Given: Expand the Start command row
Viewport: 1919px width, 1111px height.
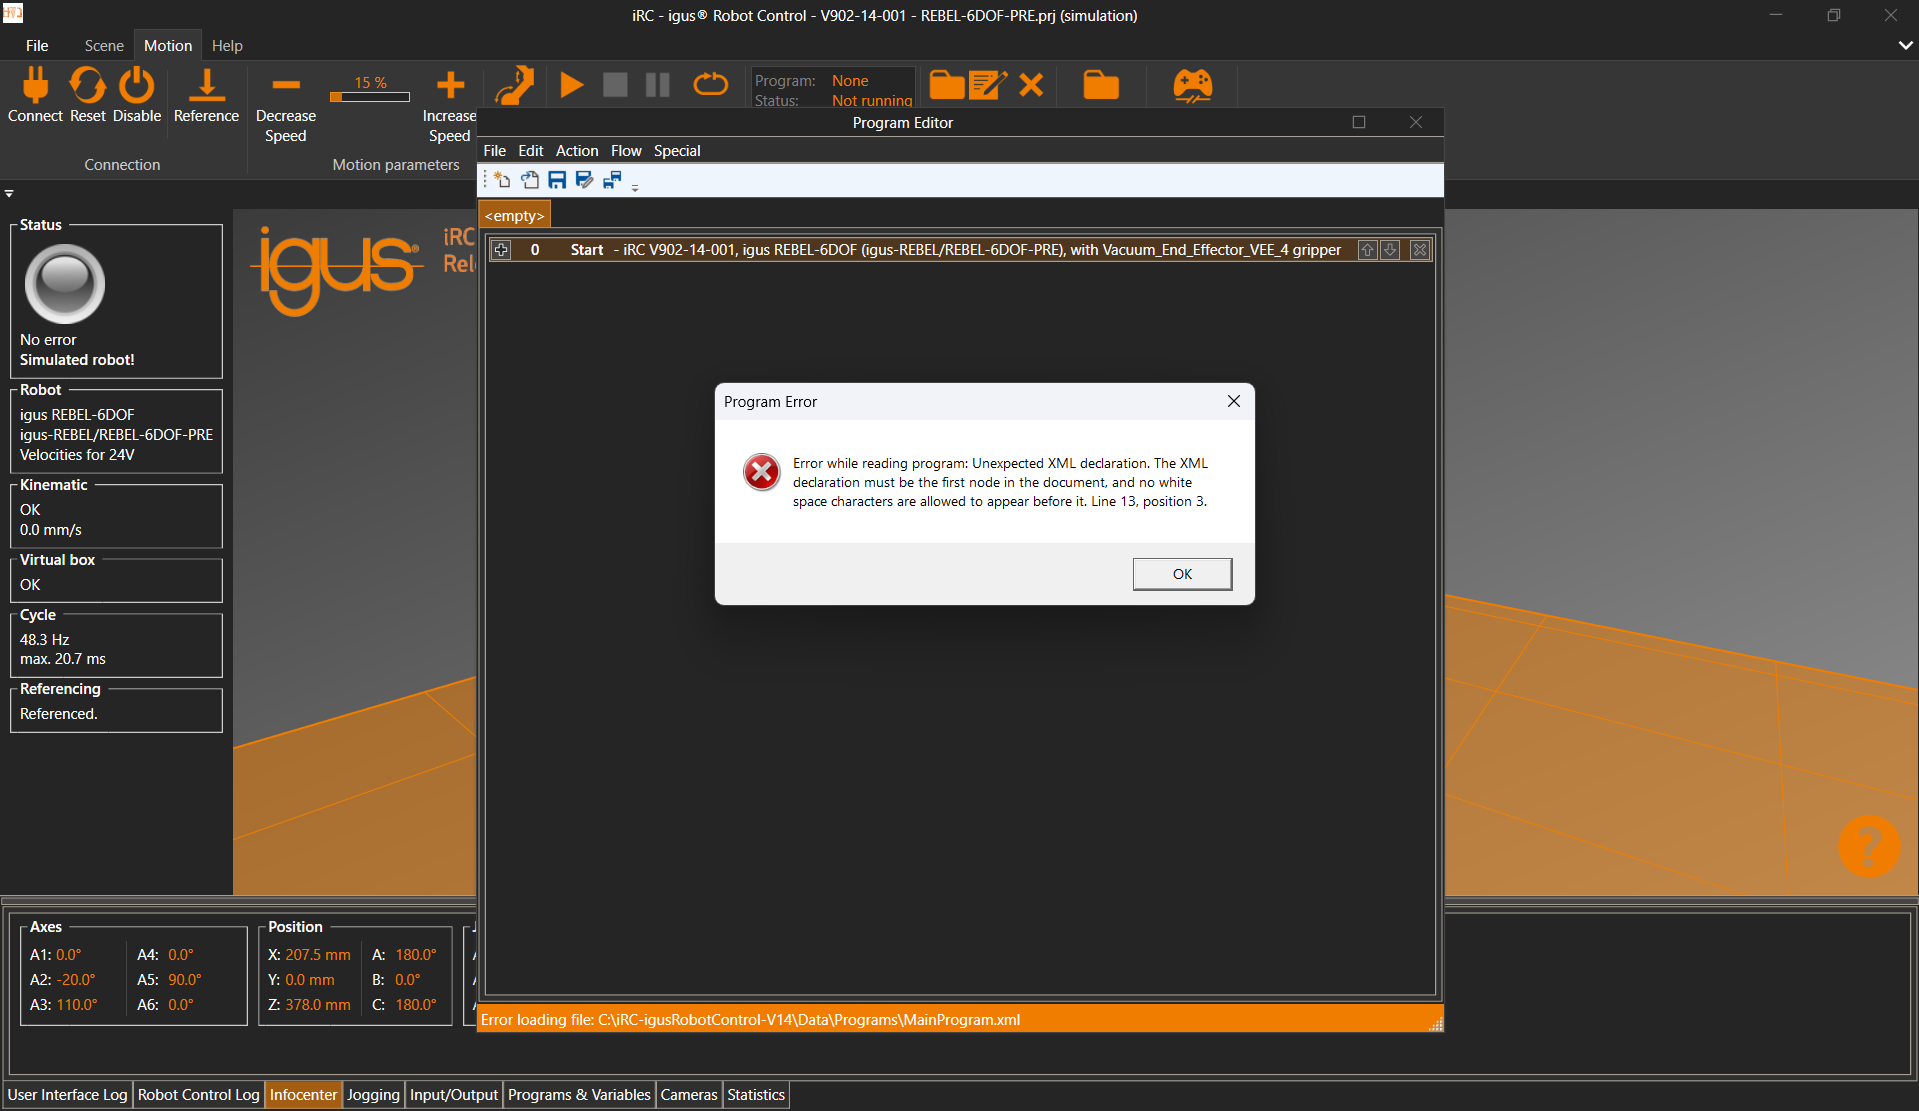Looking at the screenshot, I should (501, 250).
